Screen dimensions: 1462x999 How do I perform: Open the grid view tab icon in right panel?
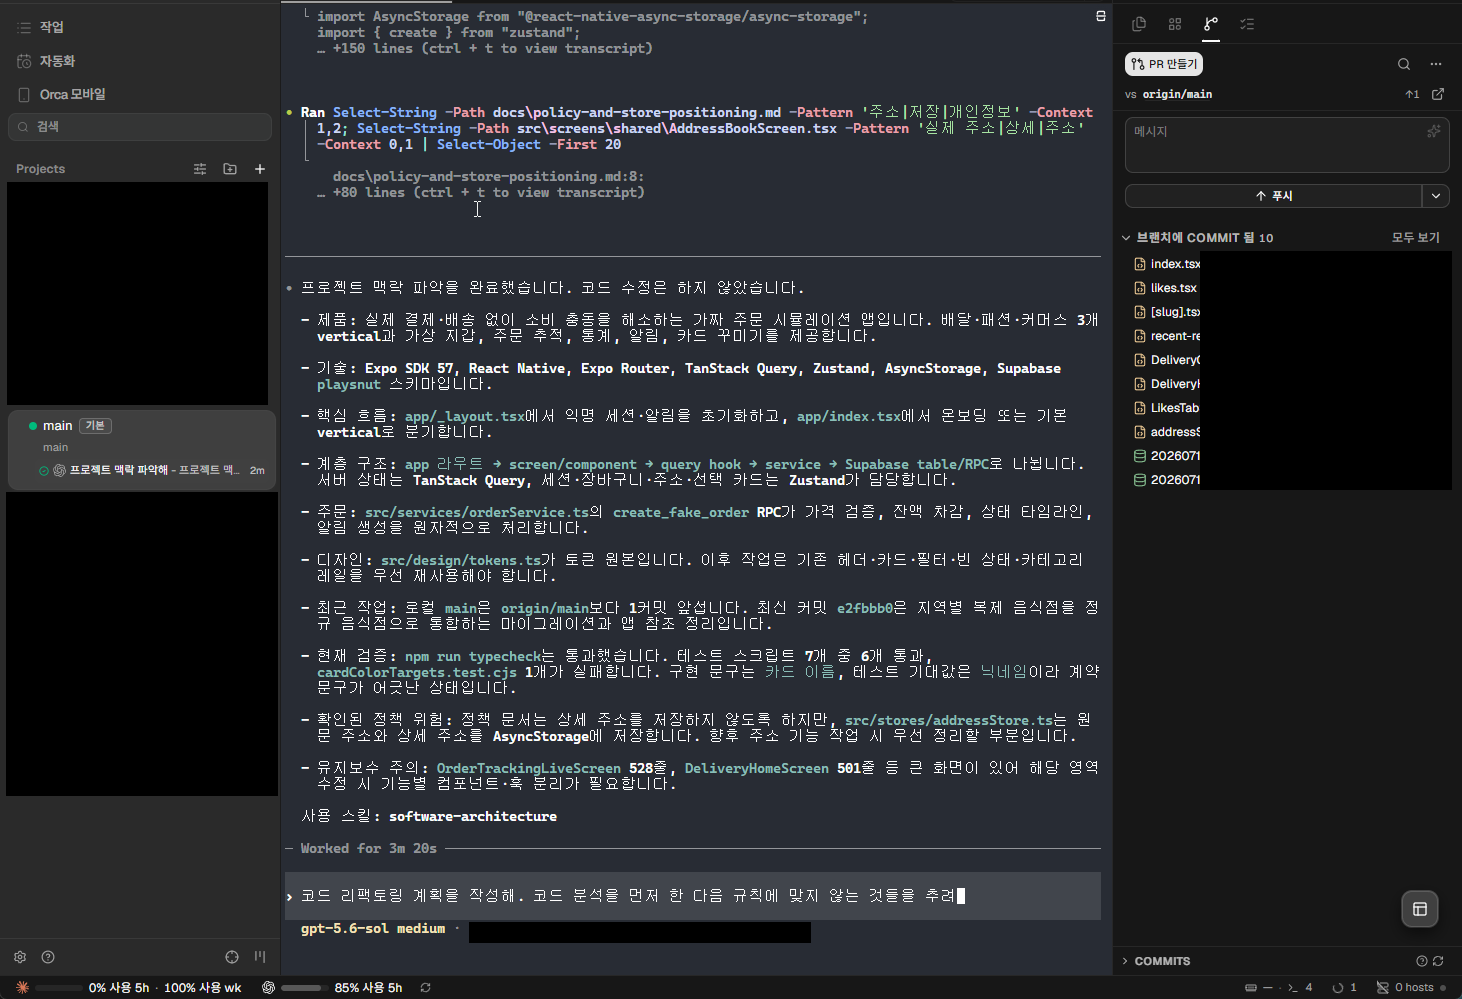click(x=1175, y=24)
